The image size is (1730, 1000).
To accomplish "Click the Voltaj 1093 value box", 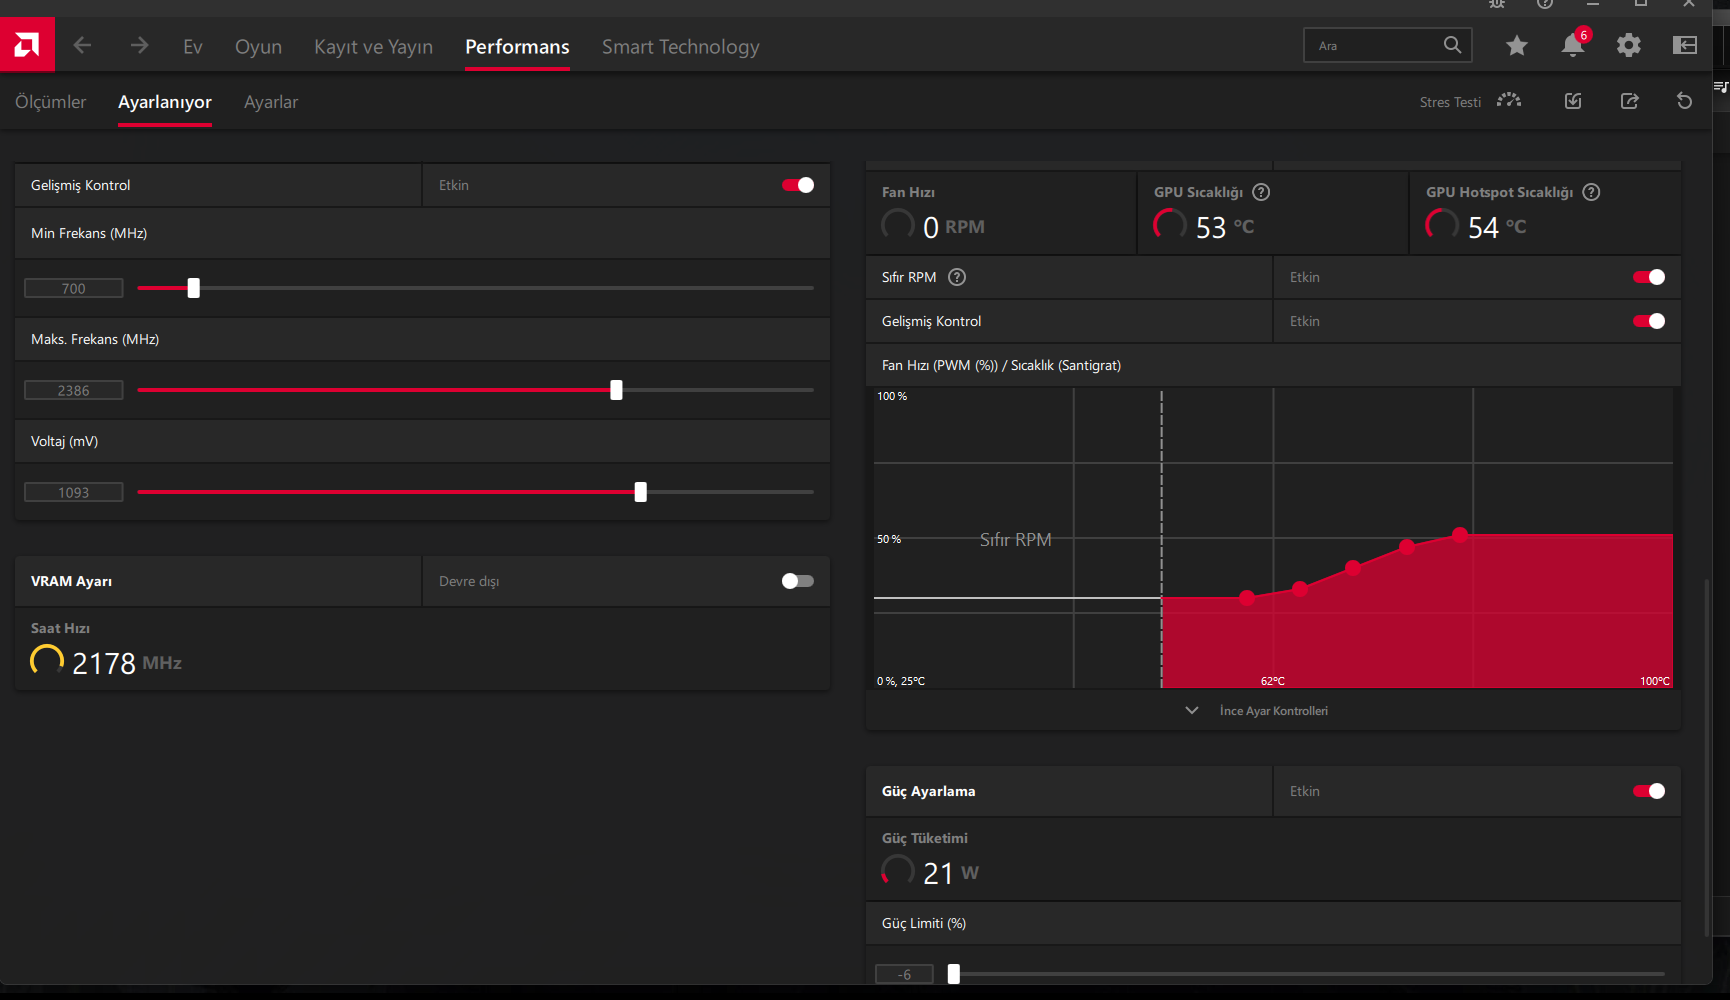I will (74, 492).
